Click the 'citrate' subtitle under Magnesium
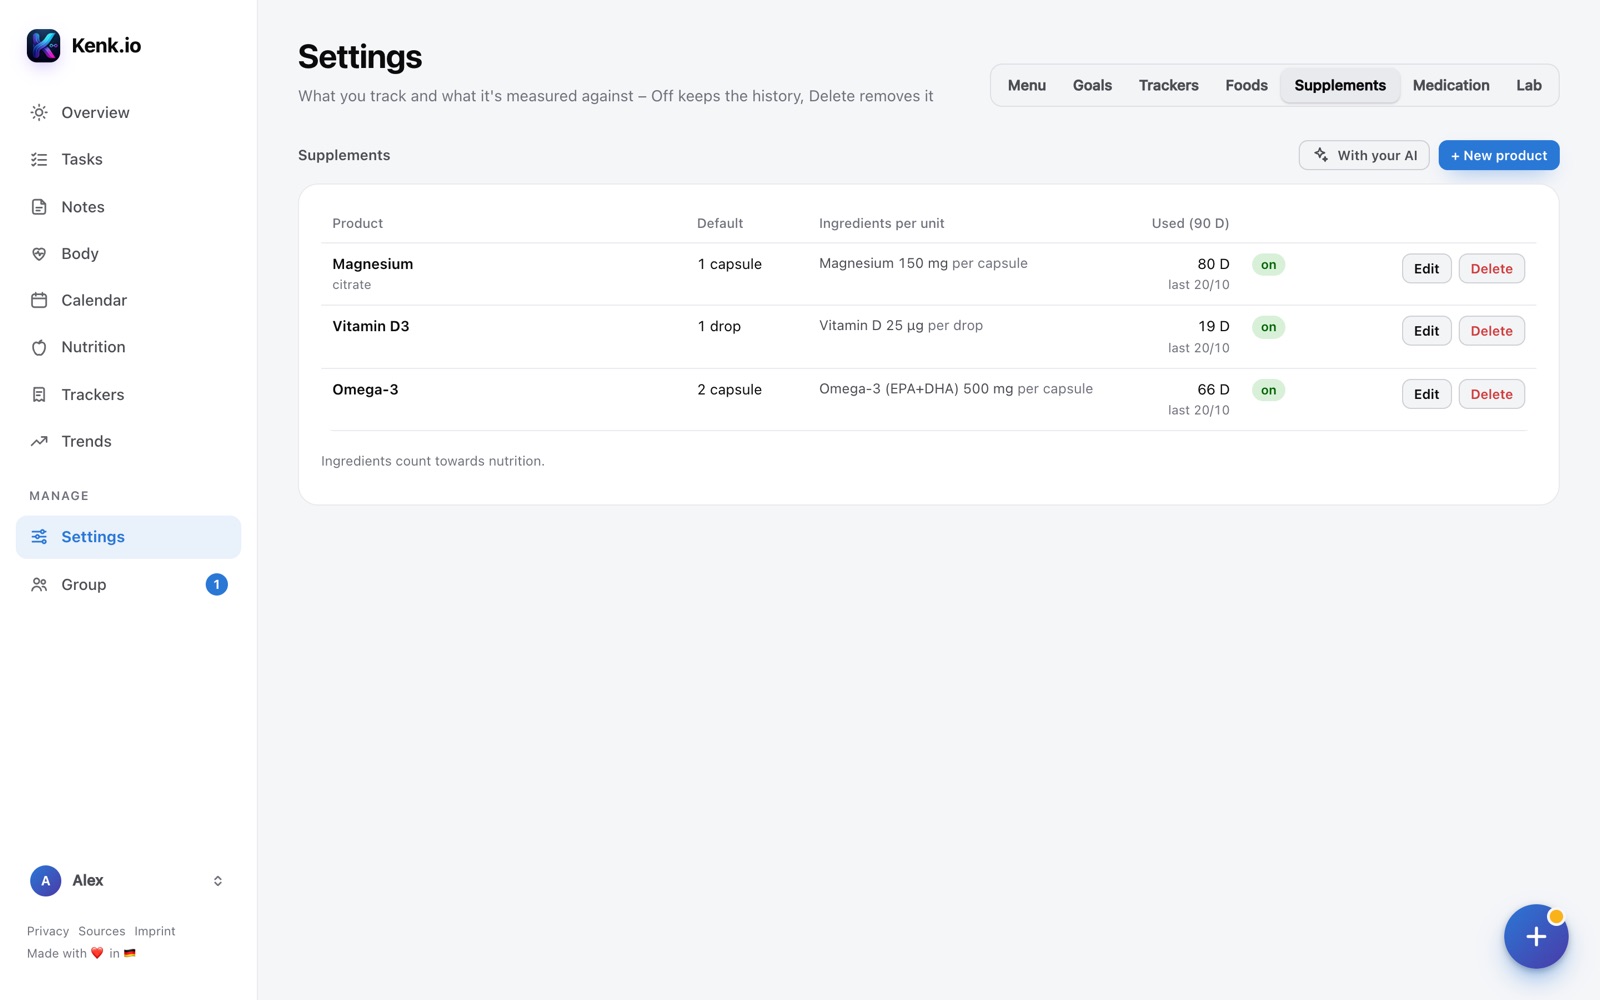This screenshot has height=1000, width=1600. pos(351,285)
